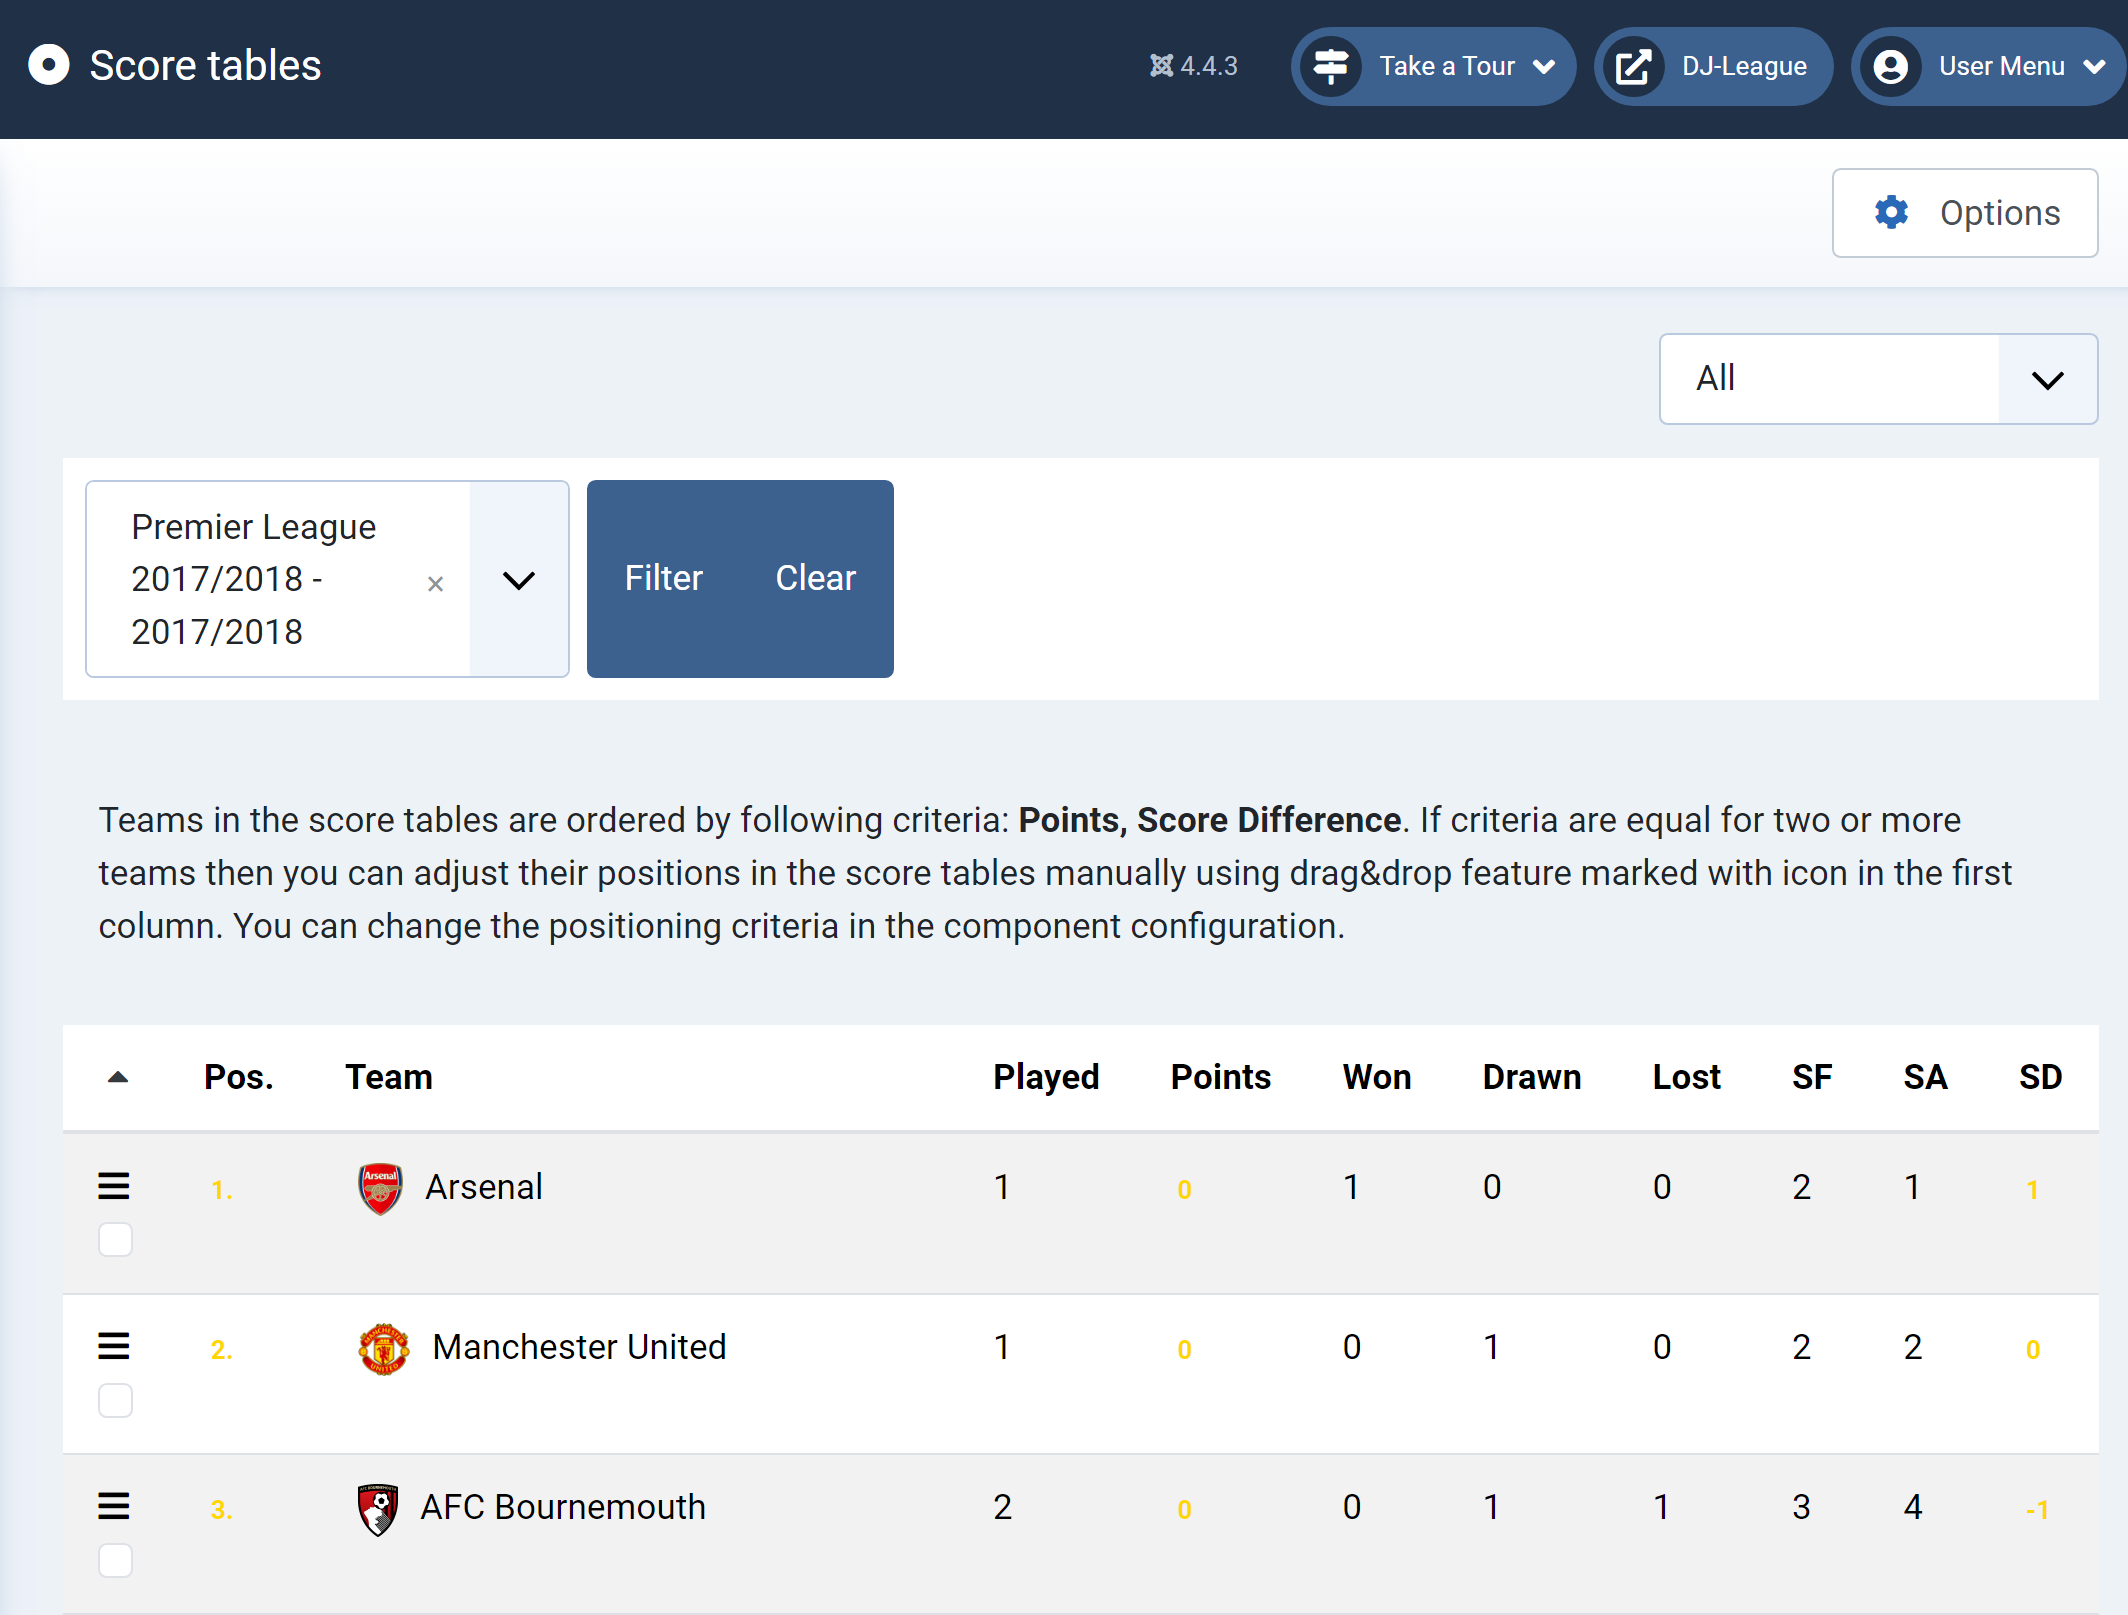Click the Filter button
This screenshot has height=1615, width=2128.
coord(664,578)
